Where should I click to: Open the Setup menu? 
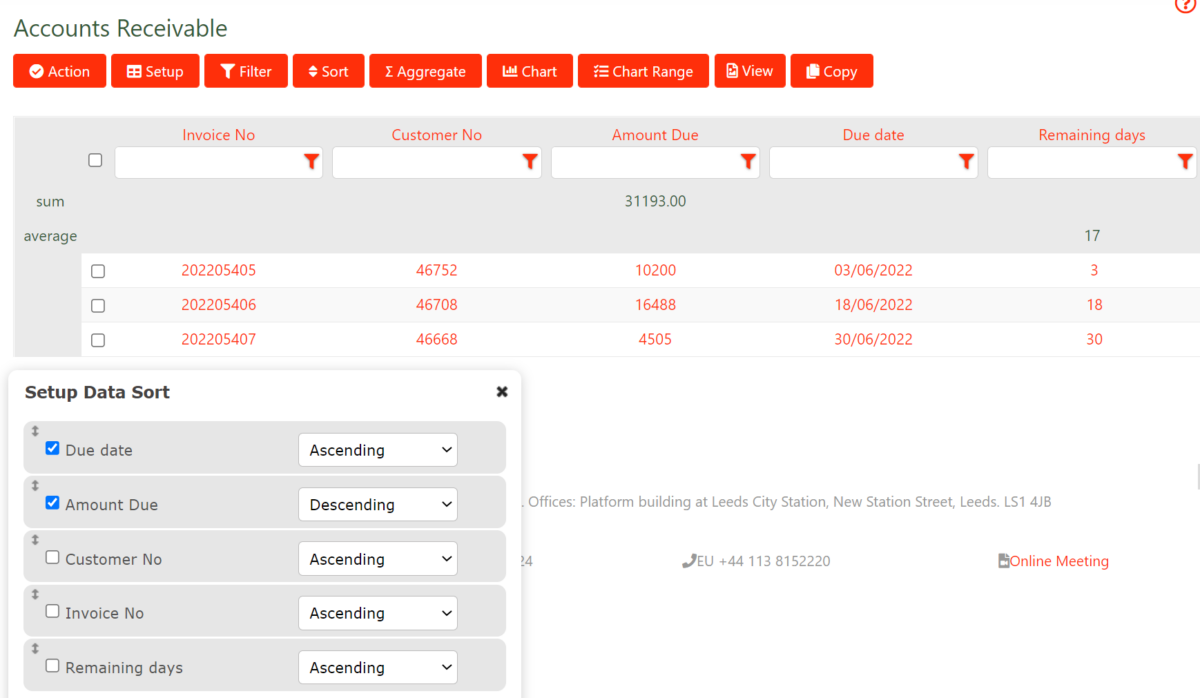tap(155, 70)
